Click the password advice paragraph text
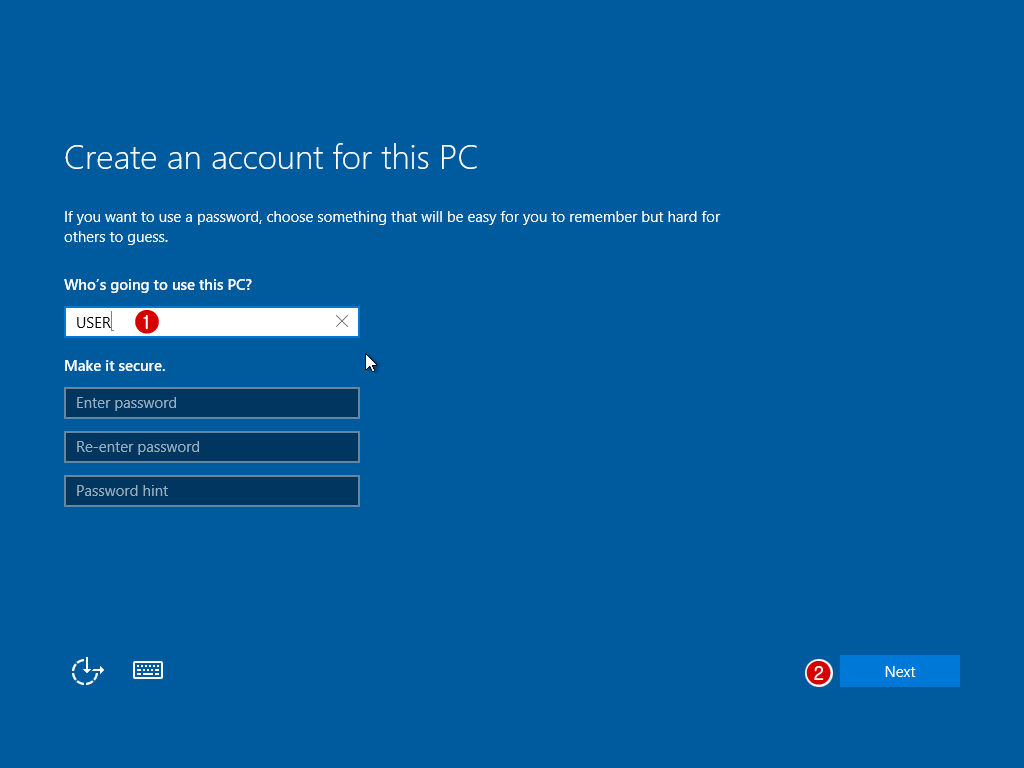 tap(392, 227)
